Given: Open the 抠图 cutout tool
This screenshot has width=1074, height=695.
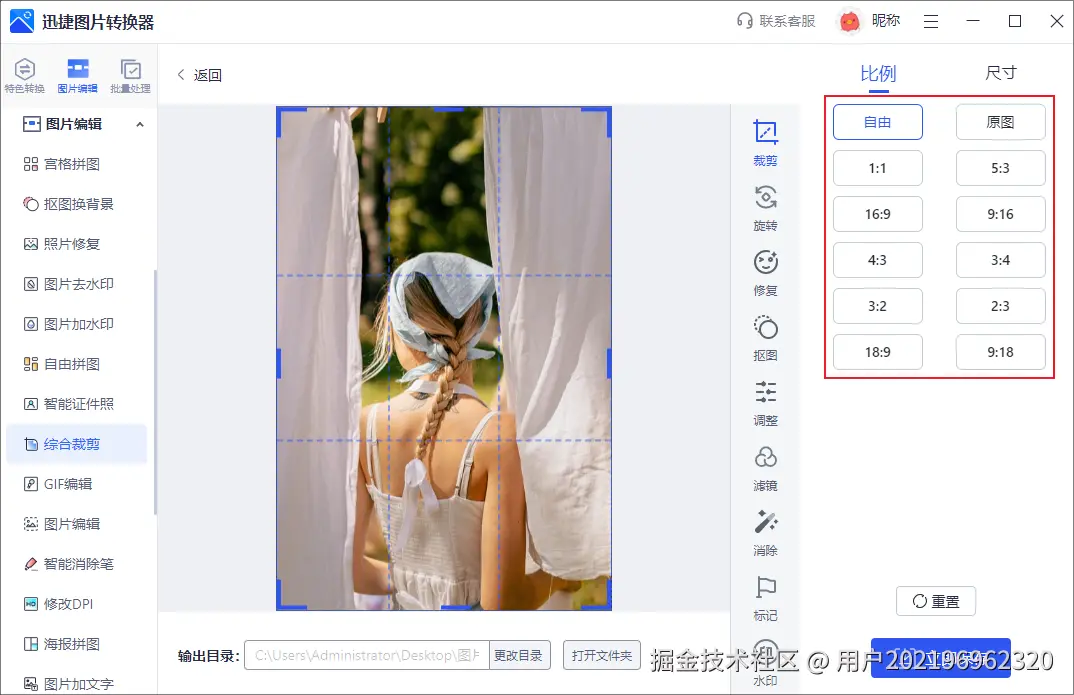Looking at the screenshot, I should (x=765, y=338).
